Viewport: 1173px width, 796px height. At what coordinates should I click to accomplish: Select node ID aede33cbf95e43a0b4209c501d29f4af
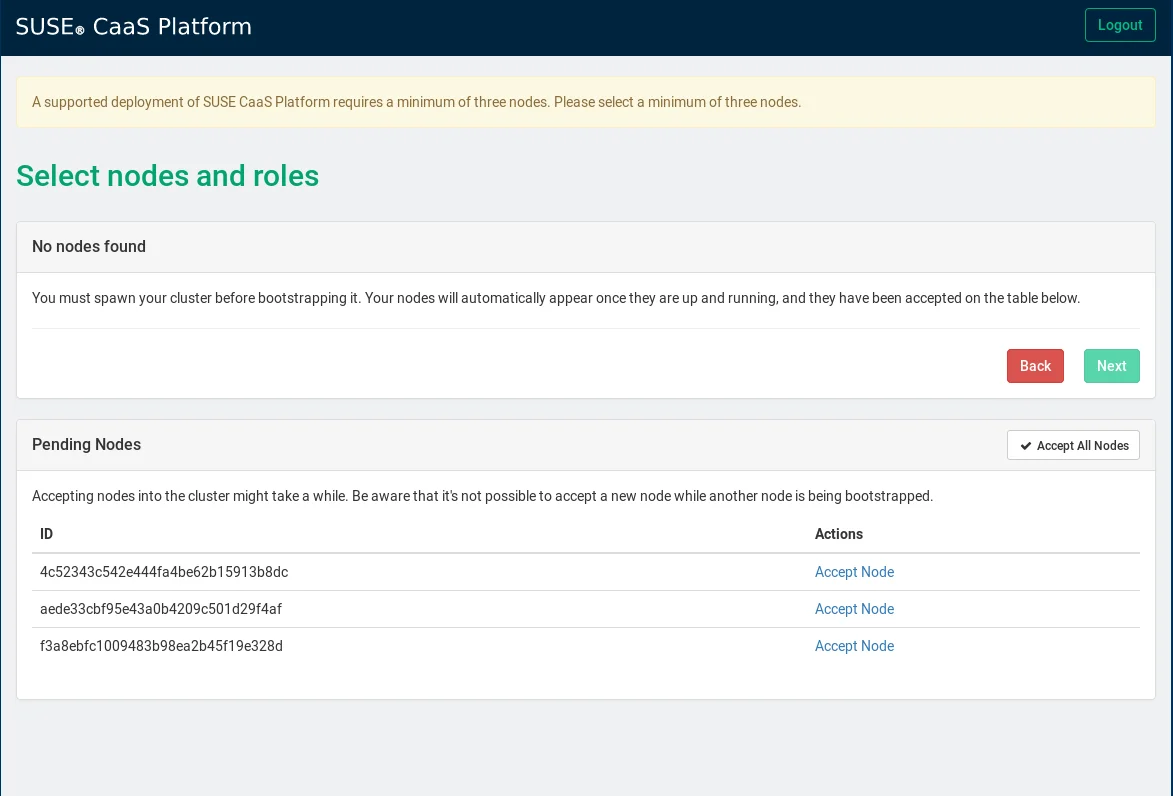point(161,609)
